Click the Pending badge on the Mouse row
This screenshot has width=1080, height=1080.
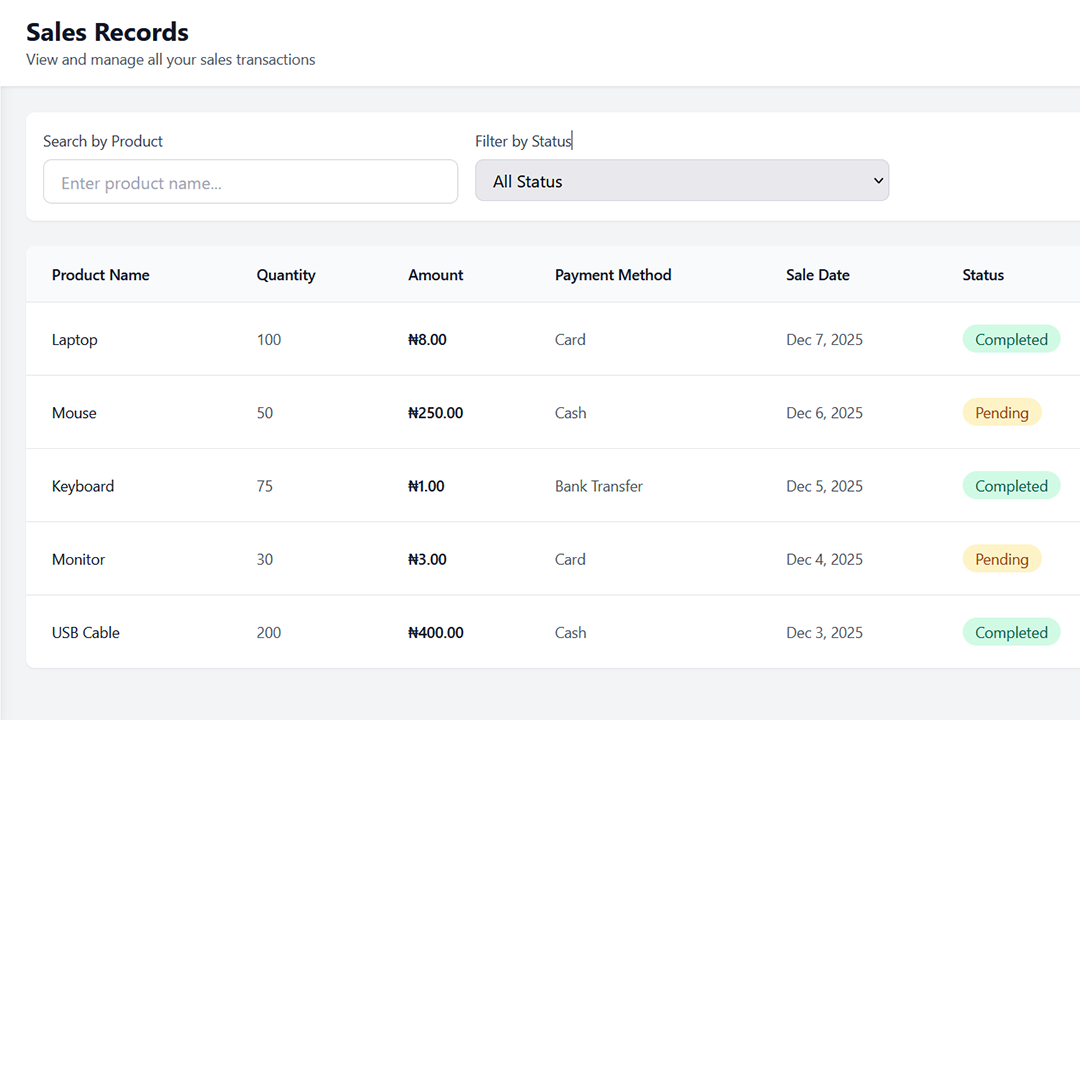point(1002,412)
